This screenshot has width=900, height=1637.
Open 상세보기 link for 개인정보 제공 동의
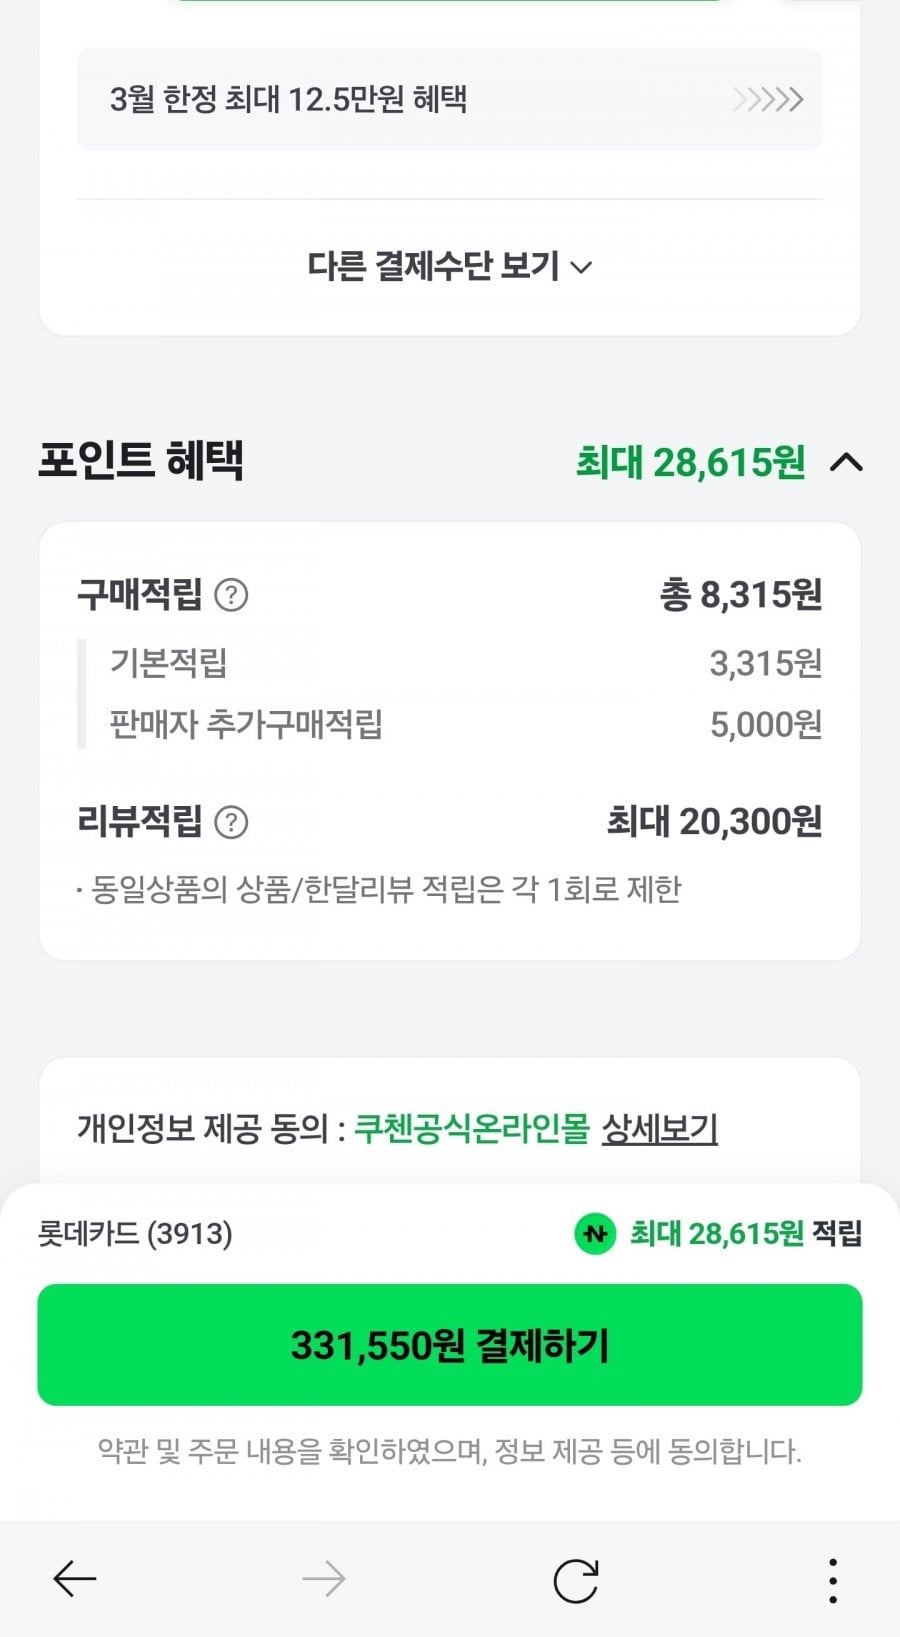pyautogui.click(x=659, y=1129)
